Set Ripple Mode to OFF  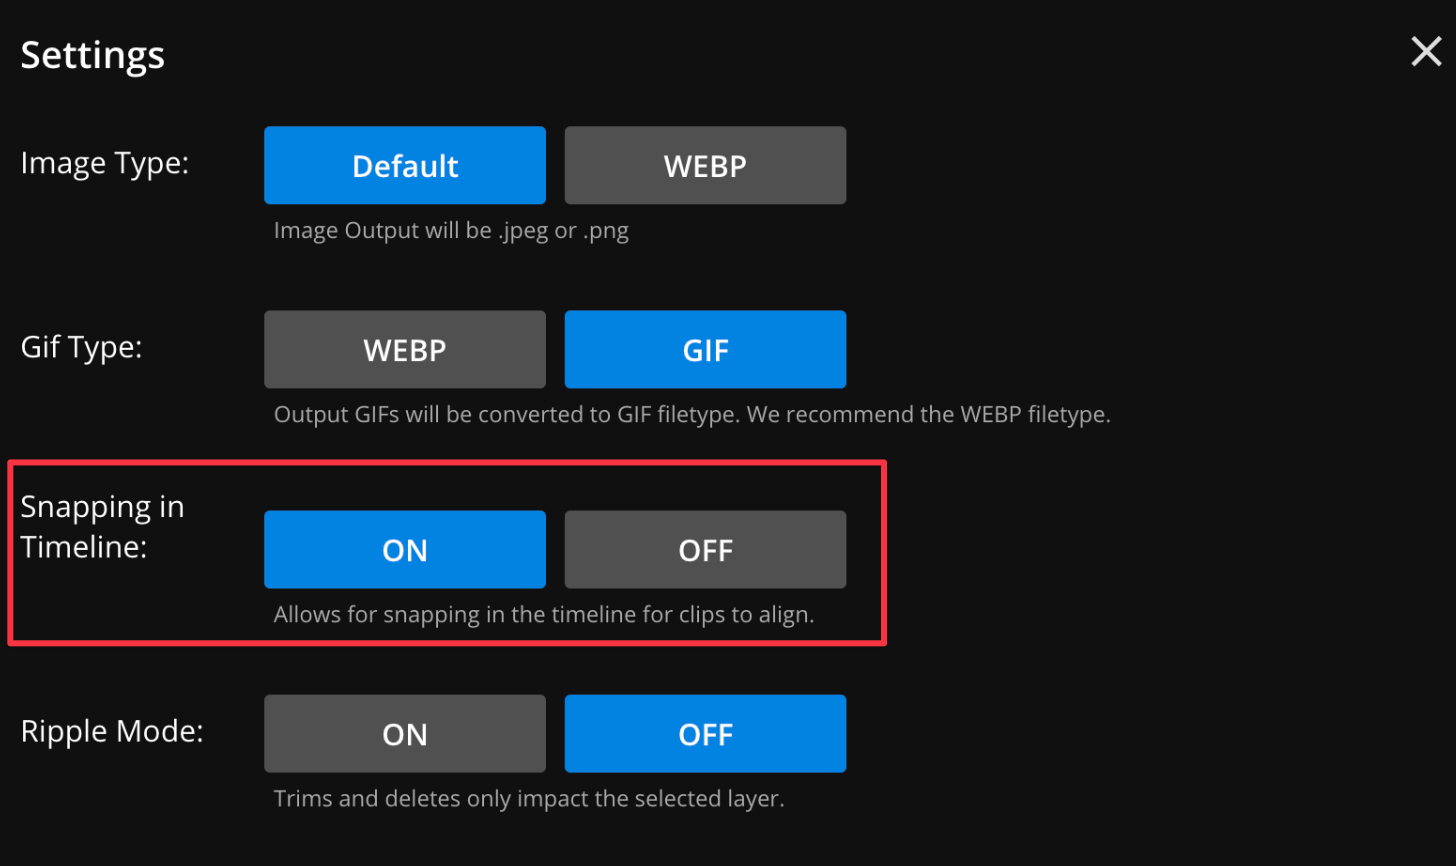[x=705, y=733]
